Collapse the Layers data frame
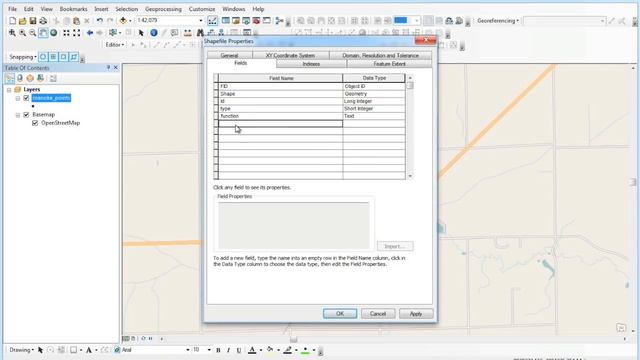 tap(9, 89)
